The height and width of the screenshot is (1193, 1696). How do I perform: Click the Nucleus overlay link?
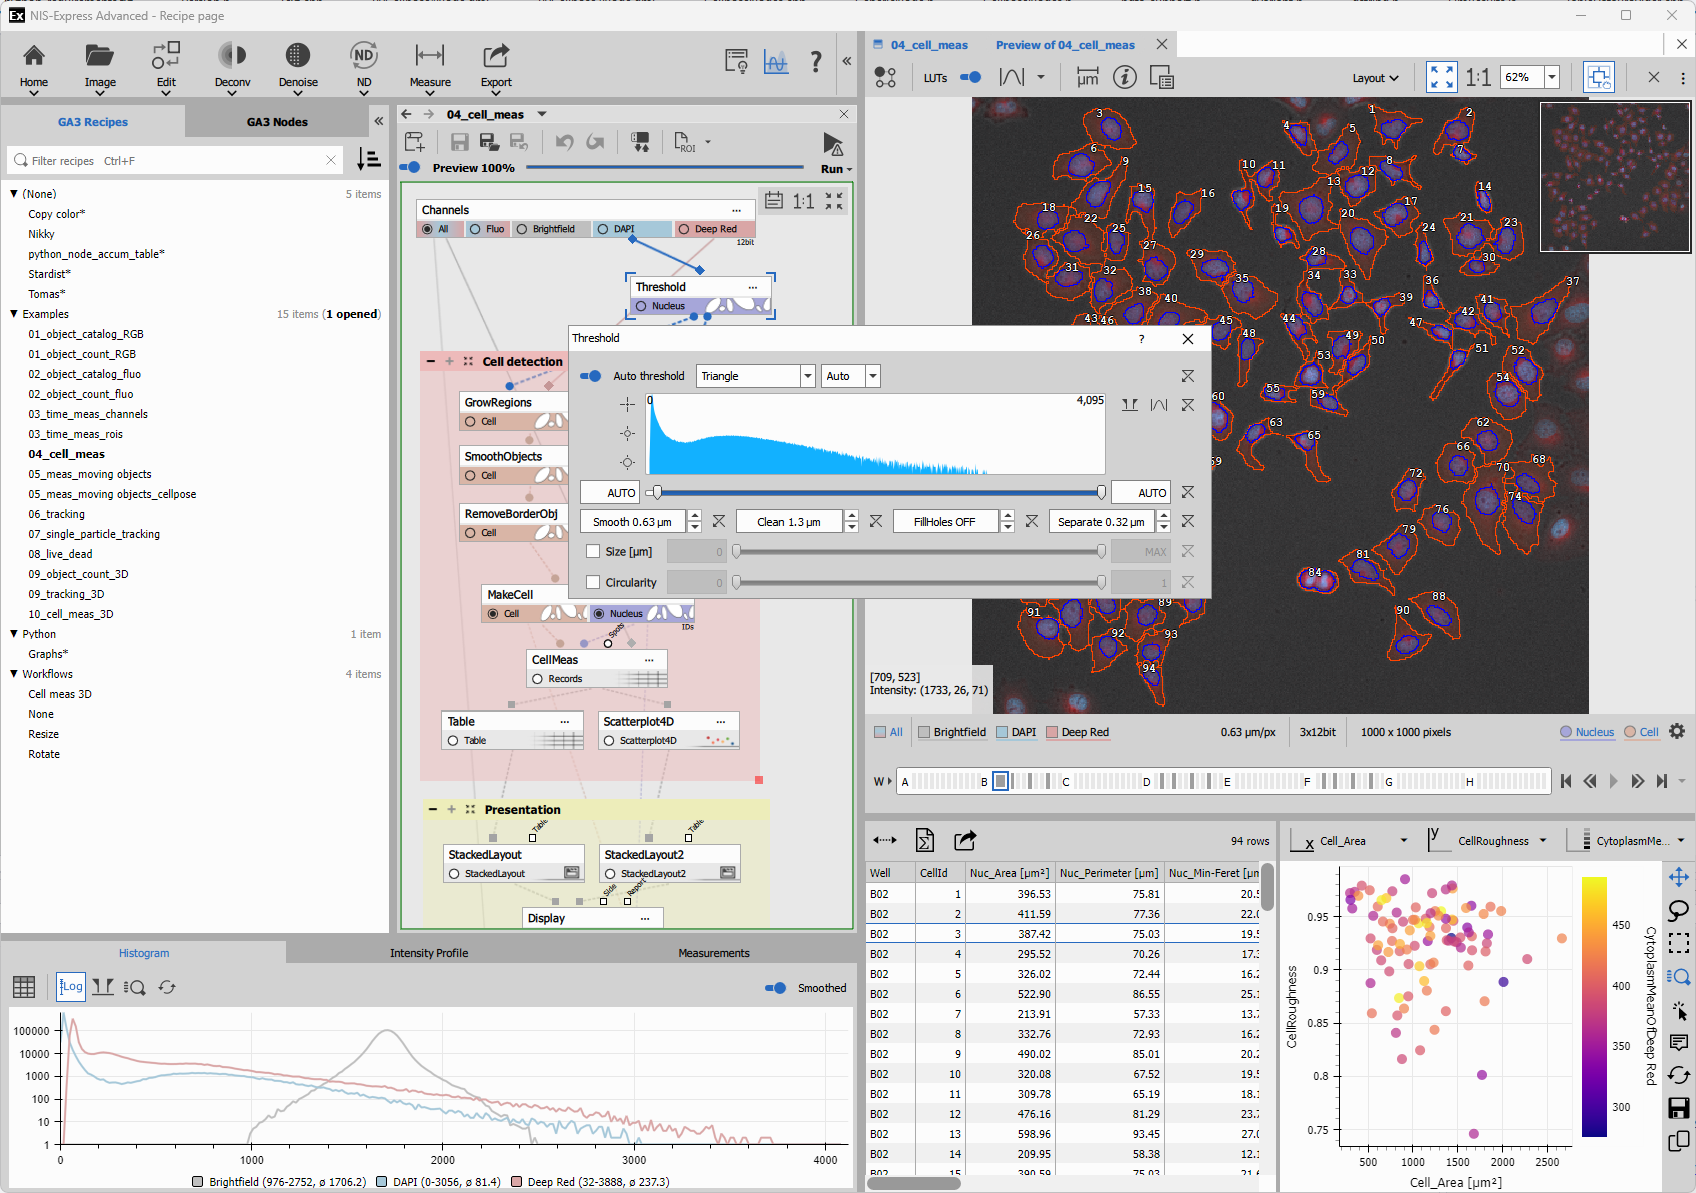pos(1594,732)
